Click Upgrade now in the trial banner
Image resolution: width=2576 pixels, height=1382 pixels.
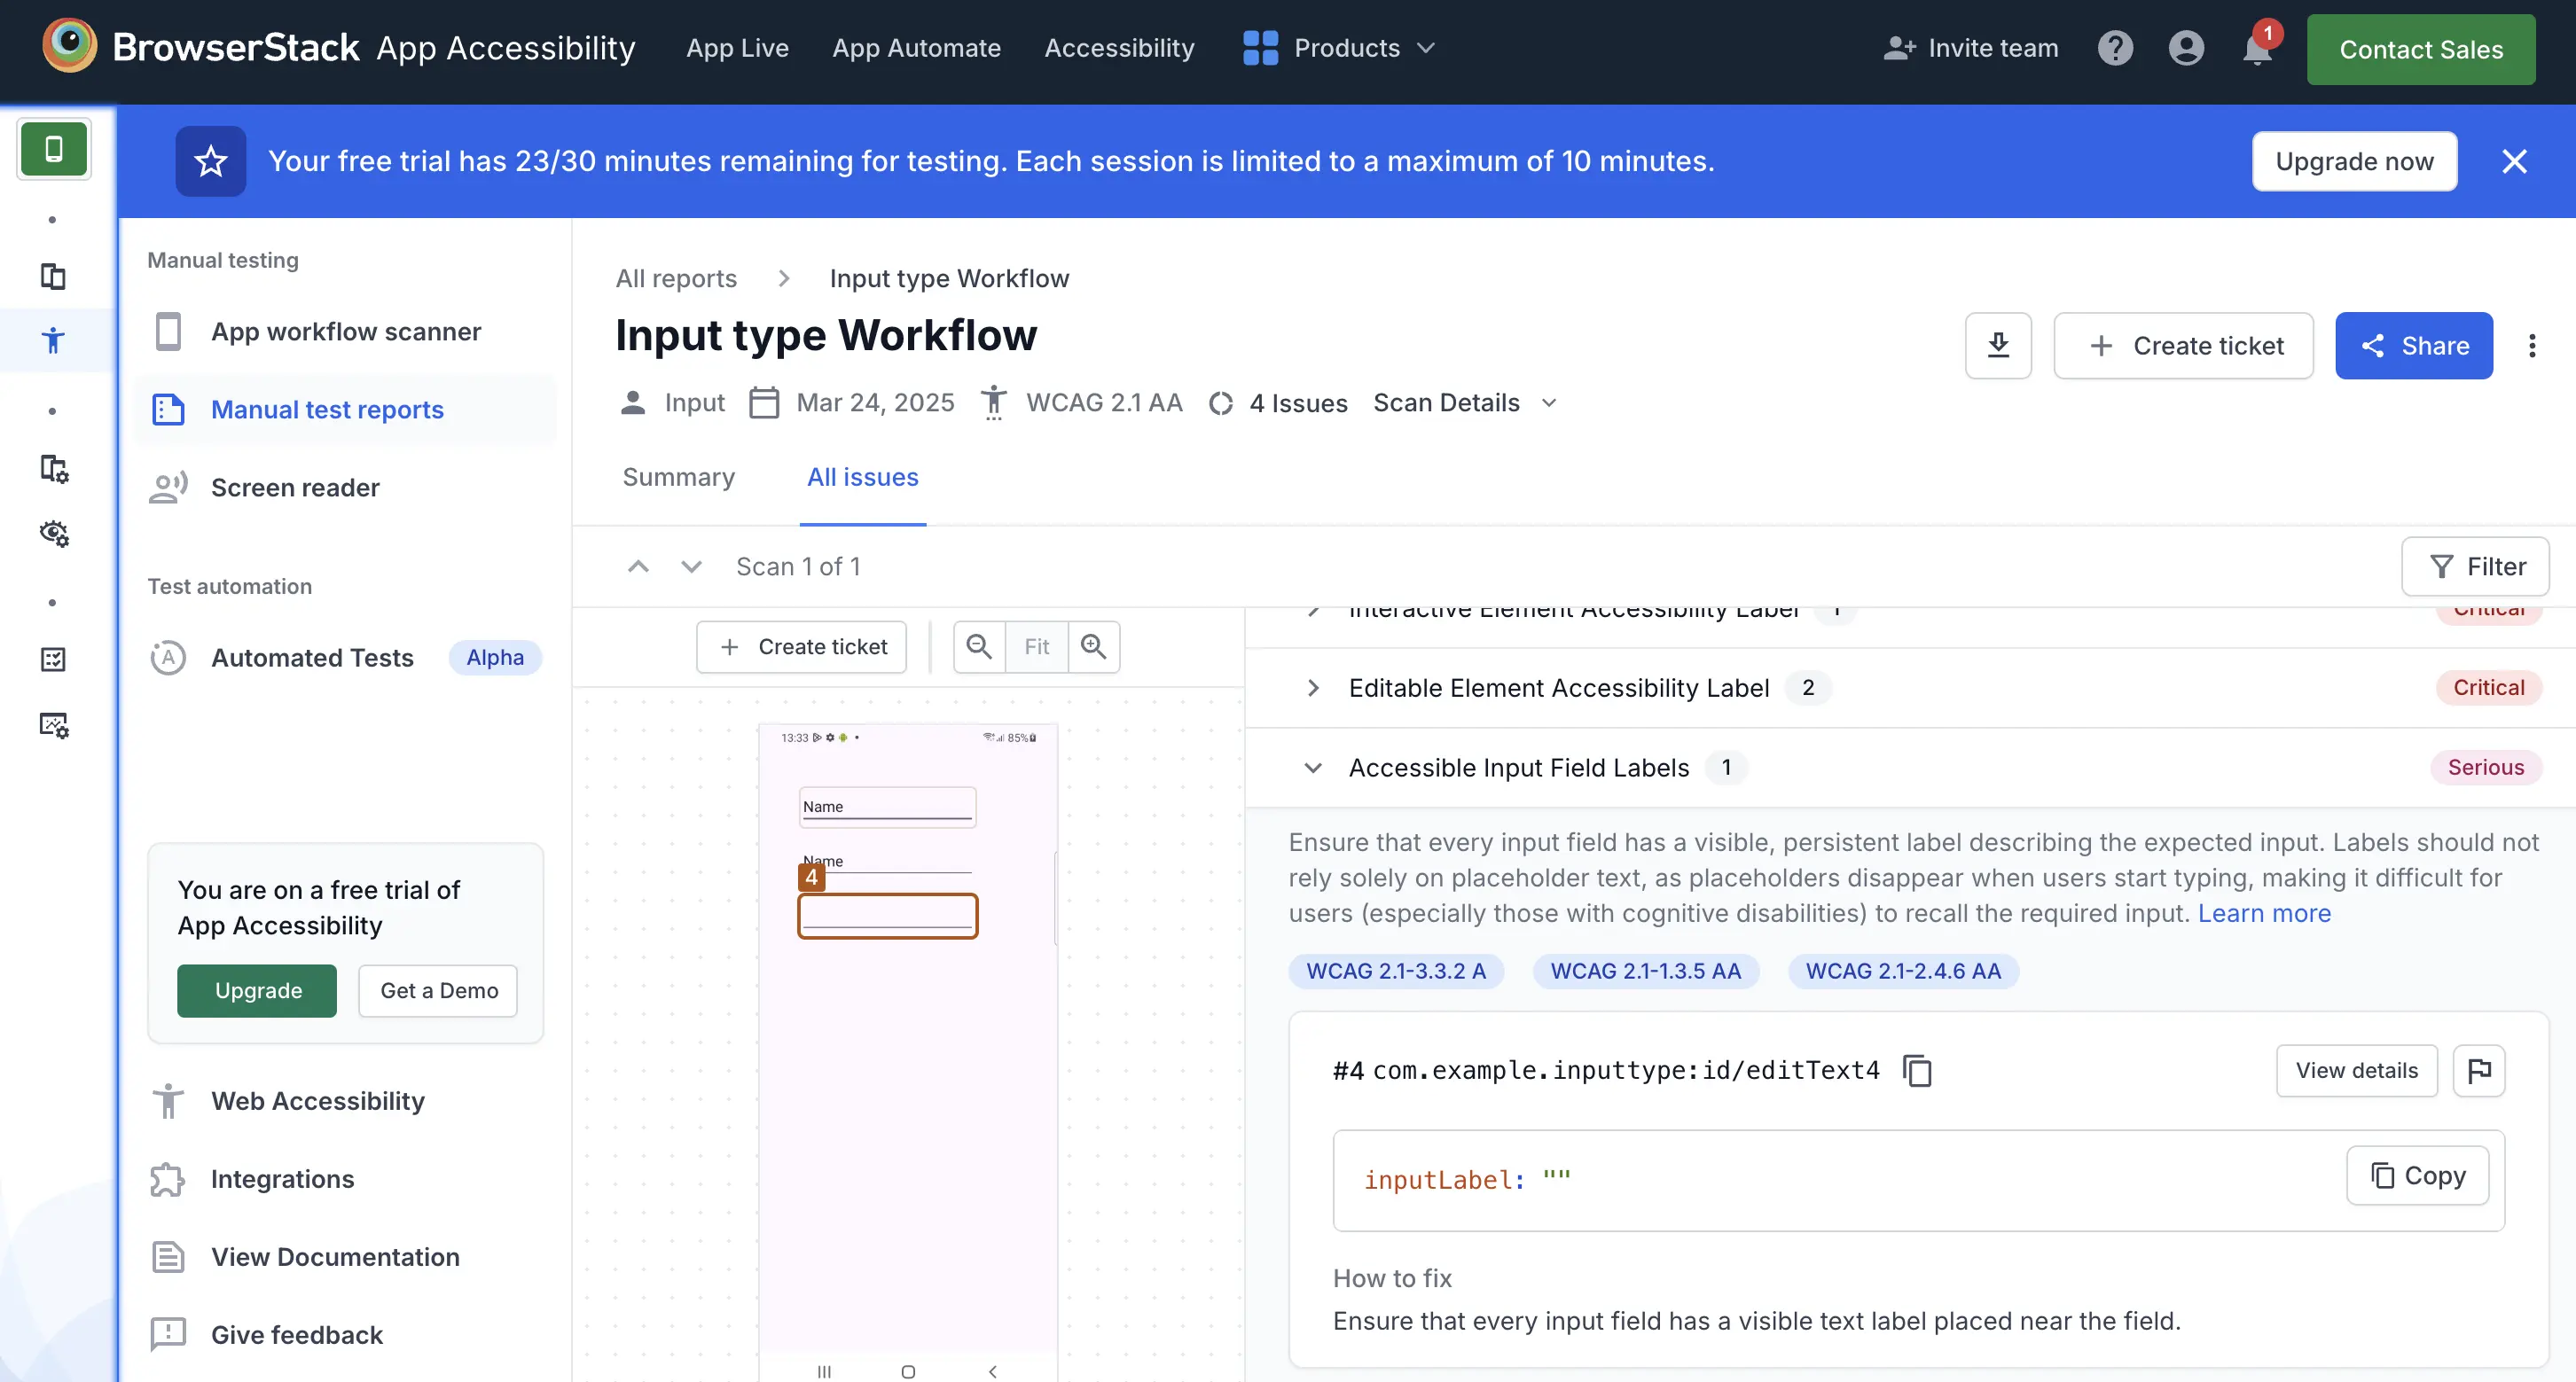coord(2354,160)
